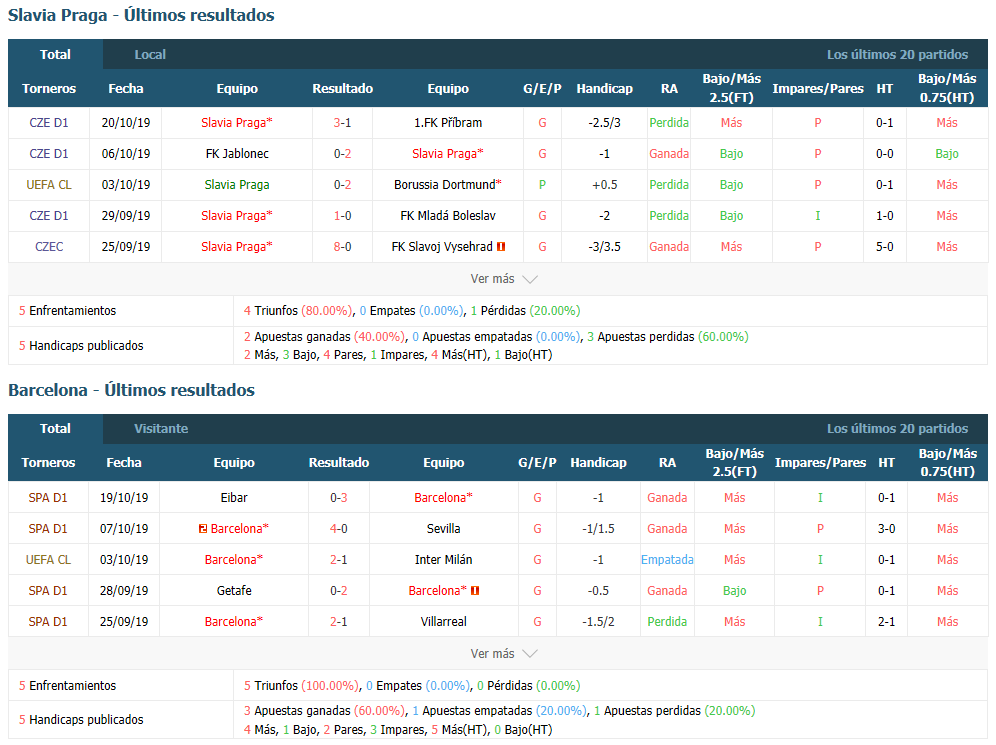Click the handicap value +0.5
996x745 pixels.
coord(605,185)
